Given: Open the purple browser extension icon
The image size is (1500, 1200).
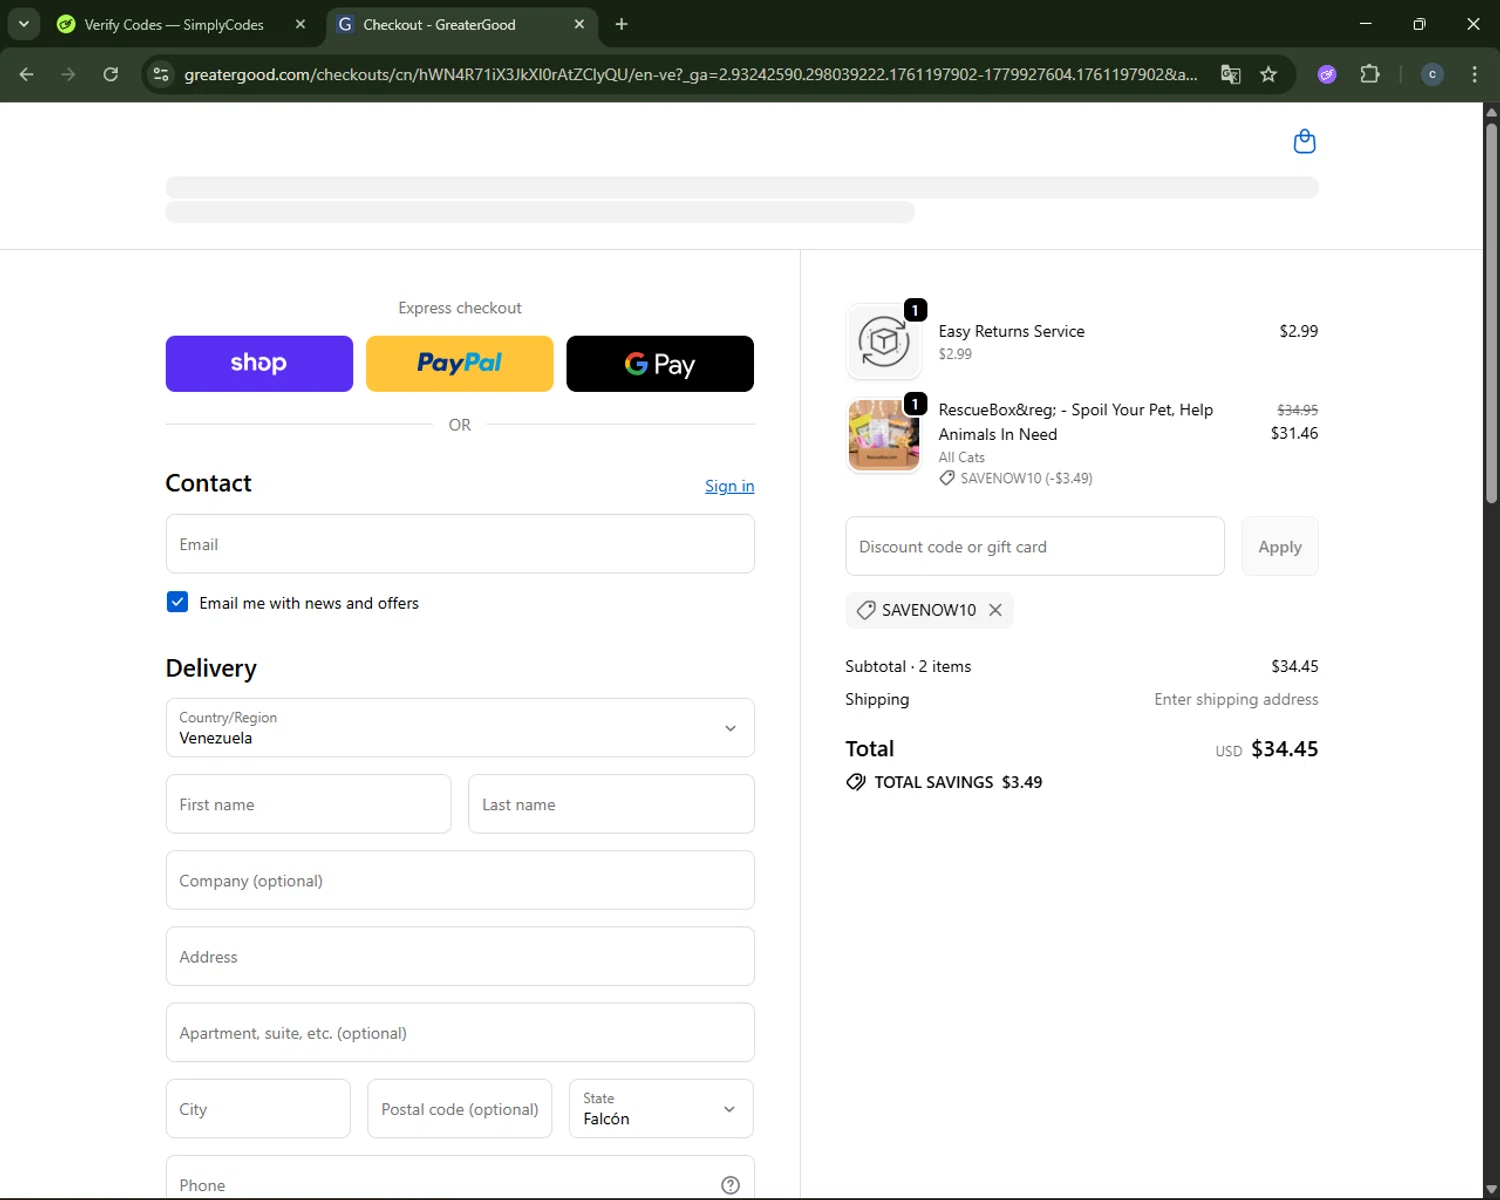Looking at the screenshot, I should pyautogui.click(x=1327, y=74).
